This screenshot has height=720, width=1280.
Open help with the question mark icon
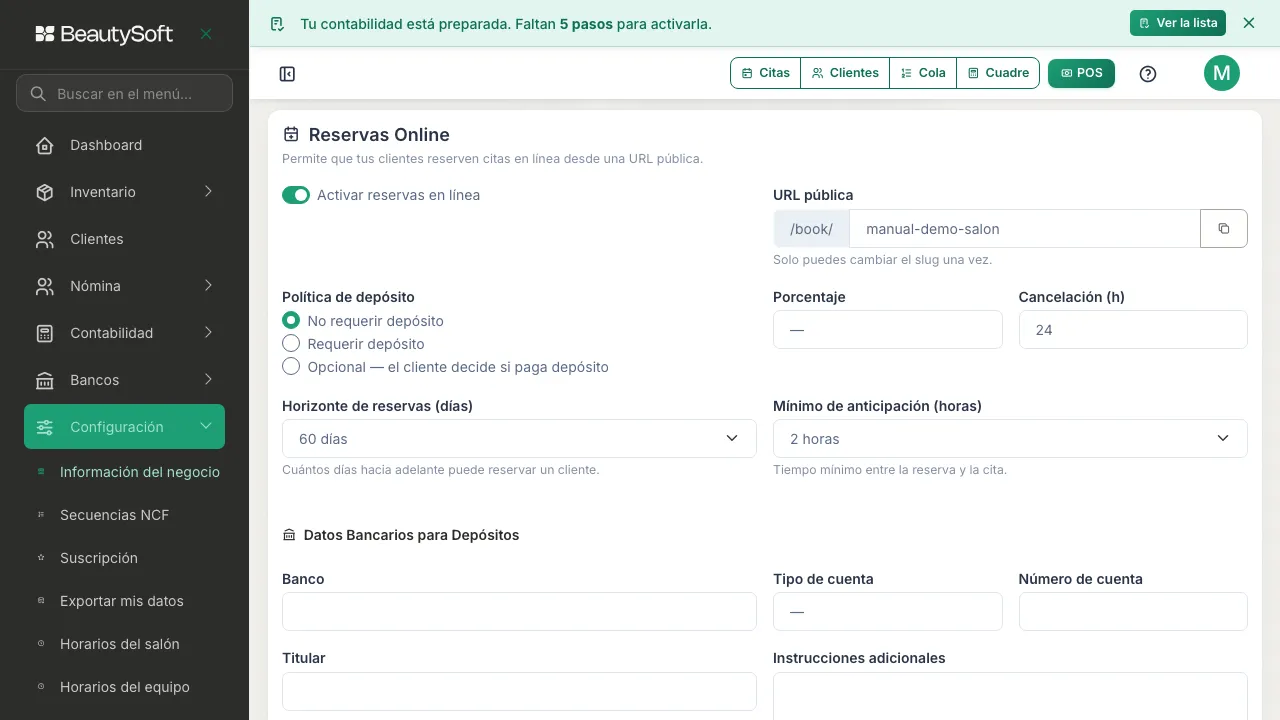pyautogui.click(x=1148, y=74)
